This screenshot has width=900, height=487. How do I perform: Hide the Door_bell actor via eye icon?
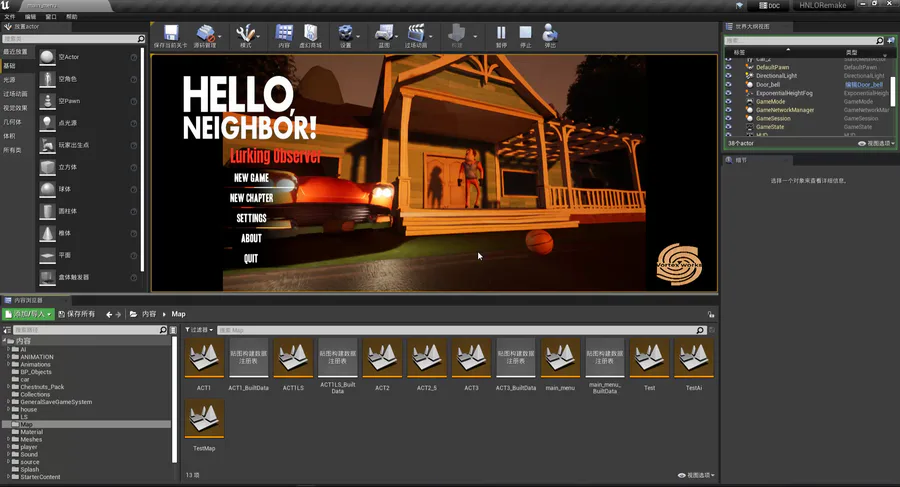[728, 84]
